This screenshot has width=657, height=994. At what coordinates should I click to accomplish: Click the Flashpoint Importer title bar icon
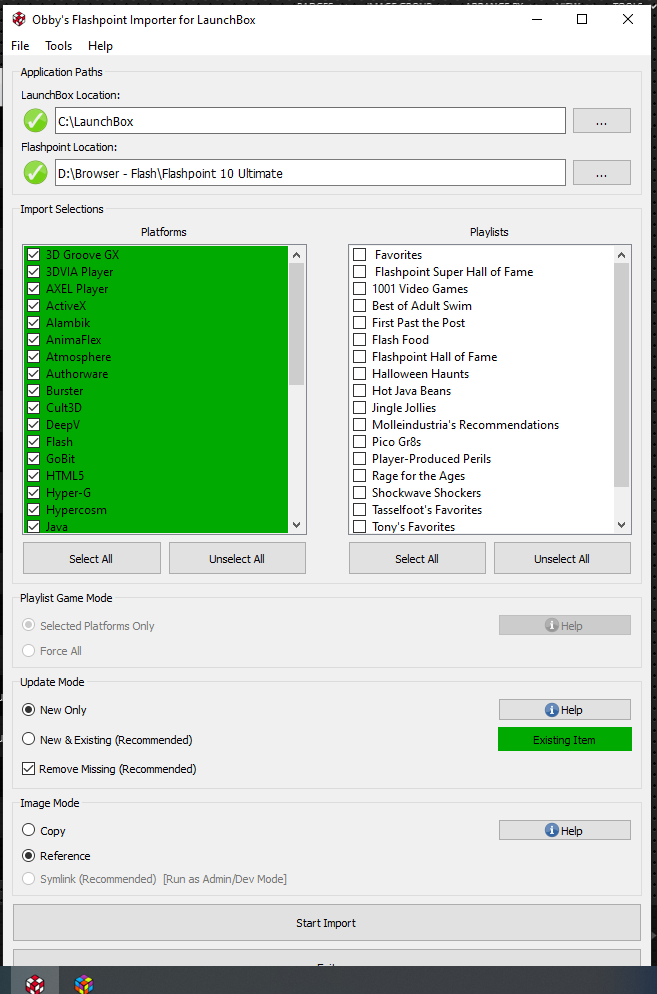pos(18,20)
